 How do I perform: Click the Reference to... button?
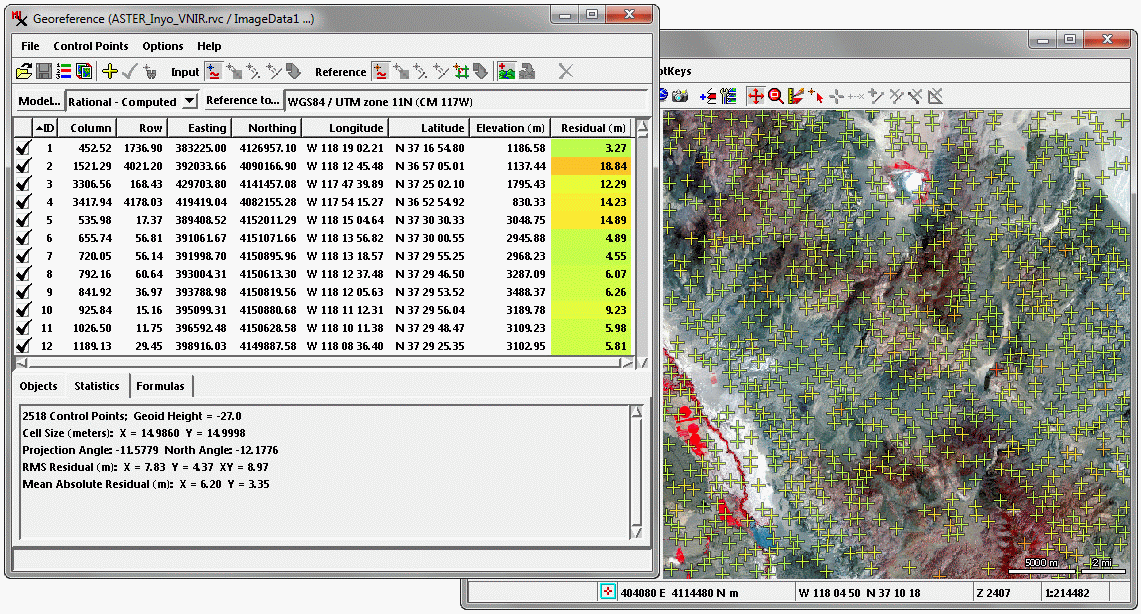pyautogui.click(x=242, y=100)
